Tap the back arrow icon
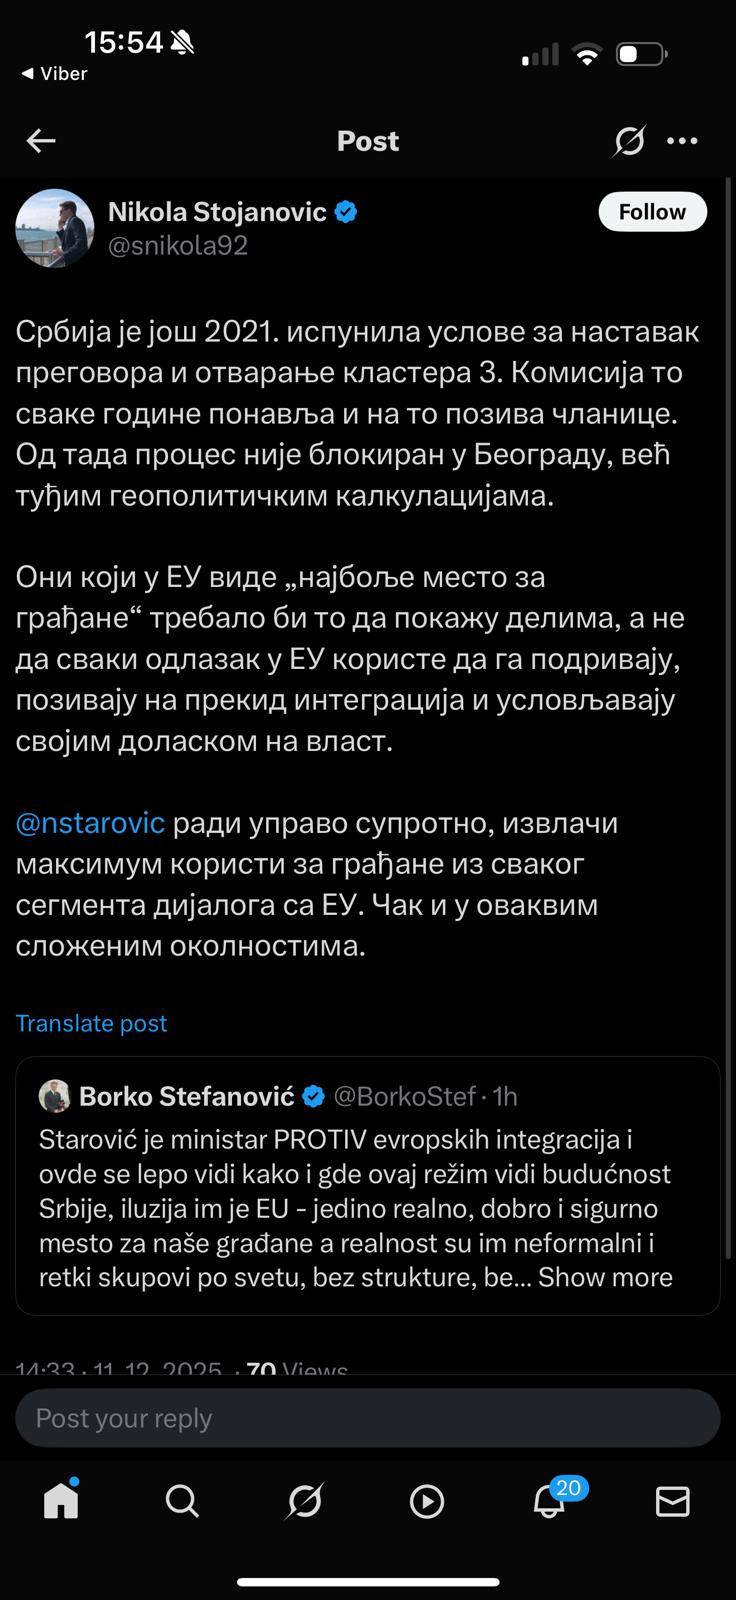Screen dimensions: 736x1600 pyautogui.click(x=41, y=141)
